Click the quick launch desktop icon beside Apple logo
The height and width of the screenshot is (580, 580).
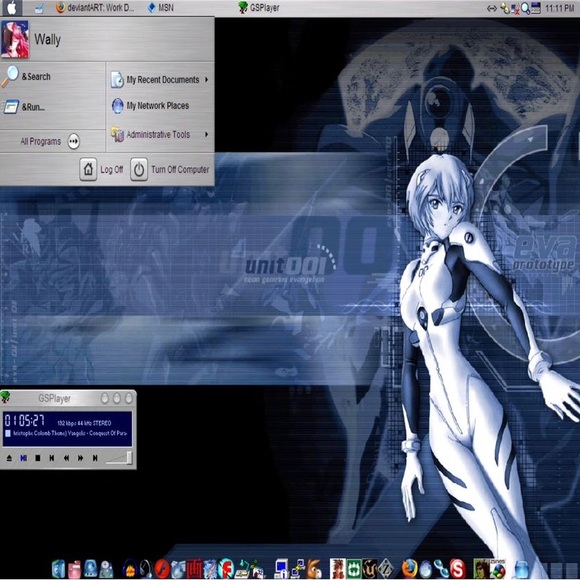coord(39,8)
